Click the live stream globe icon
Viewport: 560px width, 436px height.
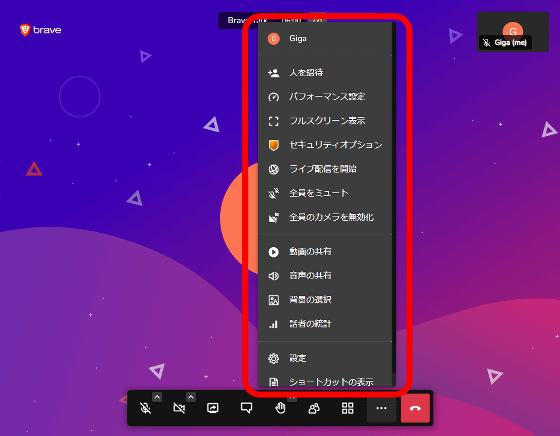[274, 169]
